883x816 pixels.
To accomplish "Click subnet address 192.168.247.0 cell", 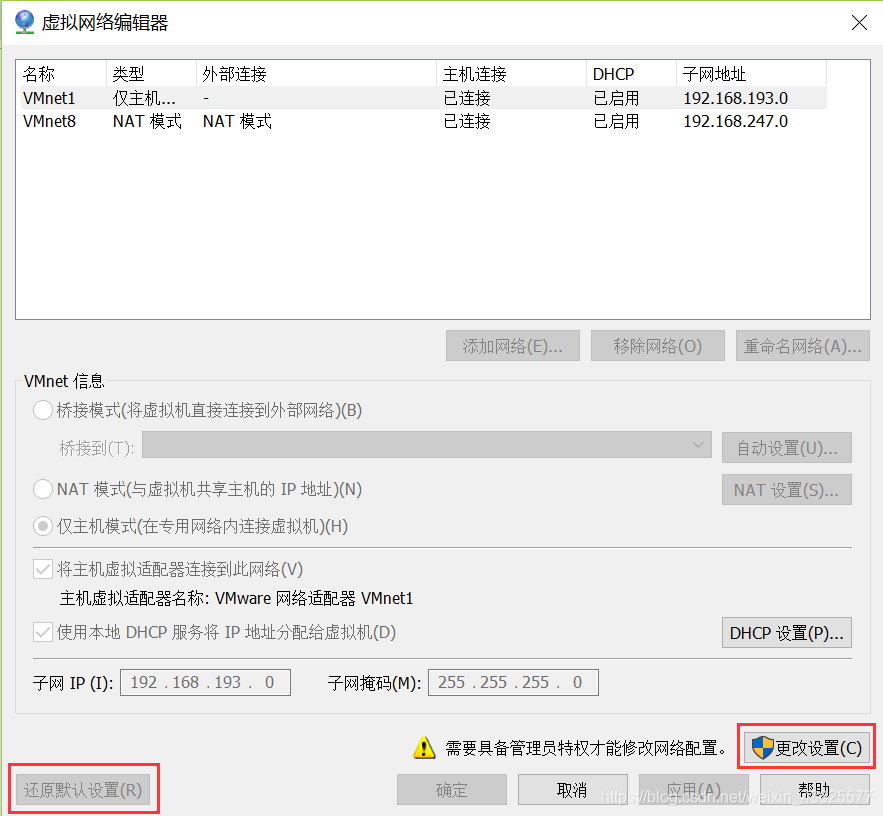I will 735,121.
